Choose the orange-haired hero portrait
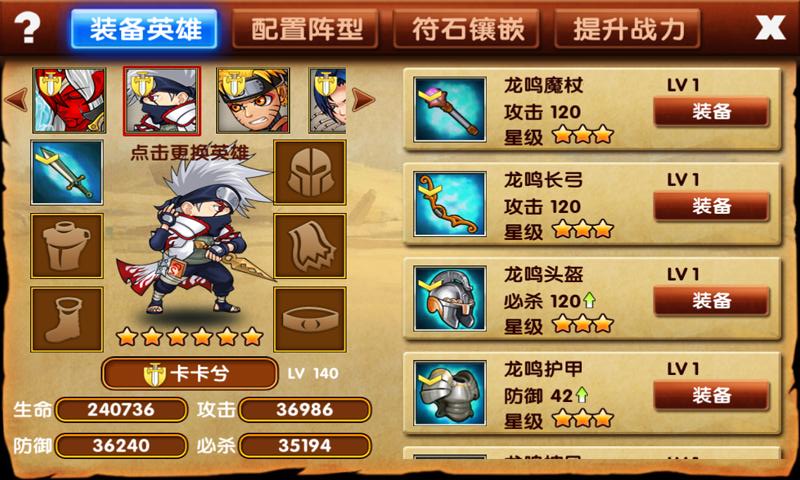The height and width of the screenshot is (480, 800). pyautogui.click(x=253, y=100)
